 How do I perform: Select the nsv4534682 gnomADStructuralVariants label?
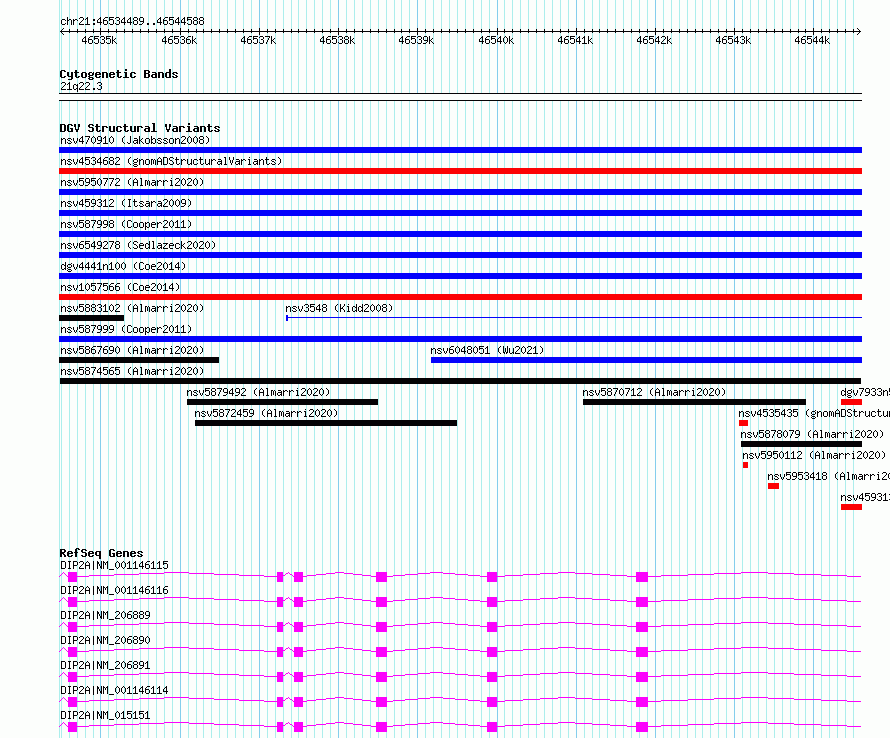[x=171, y=161]
